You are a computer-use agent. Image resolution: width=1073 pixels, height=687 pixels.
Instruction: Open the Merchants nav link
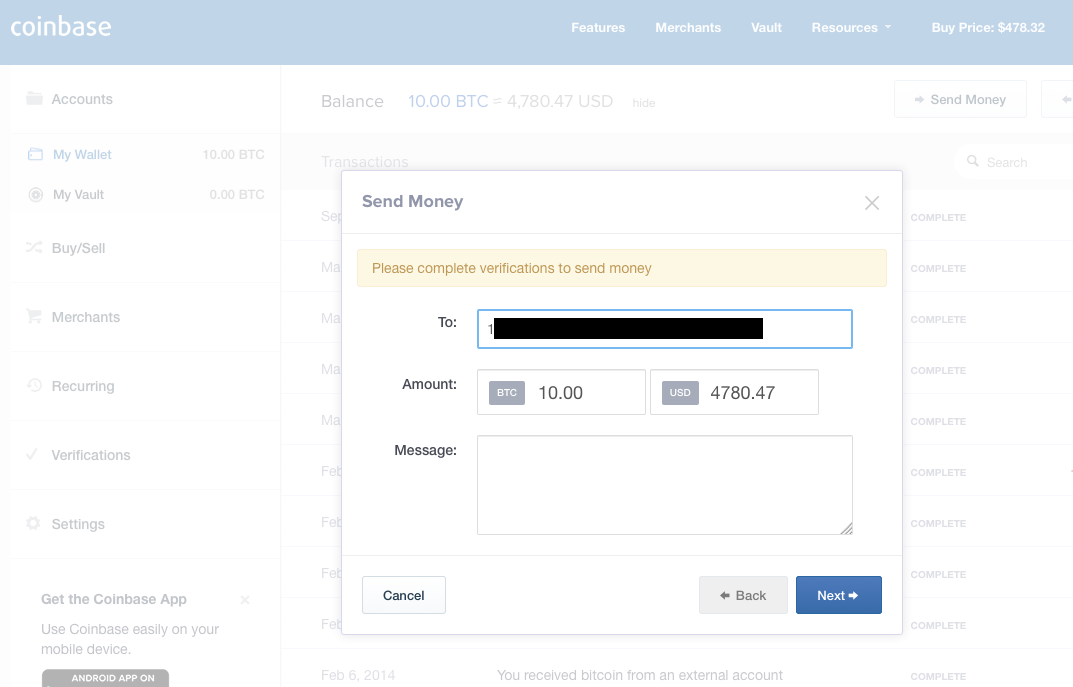coord(688,27)
